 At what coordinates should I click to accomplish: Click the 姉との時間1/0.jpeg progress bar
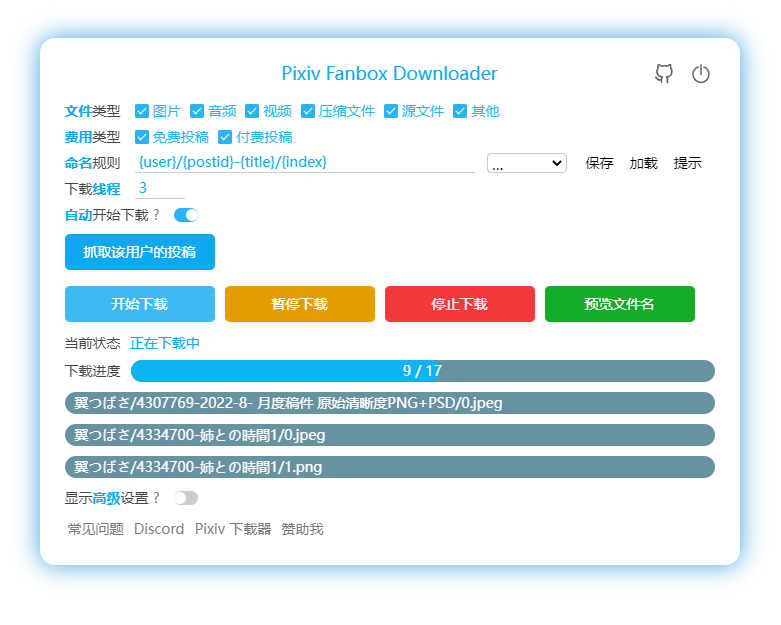coord(390,435)
